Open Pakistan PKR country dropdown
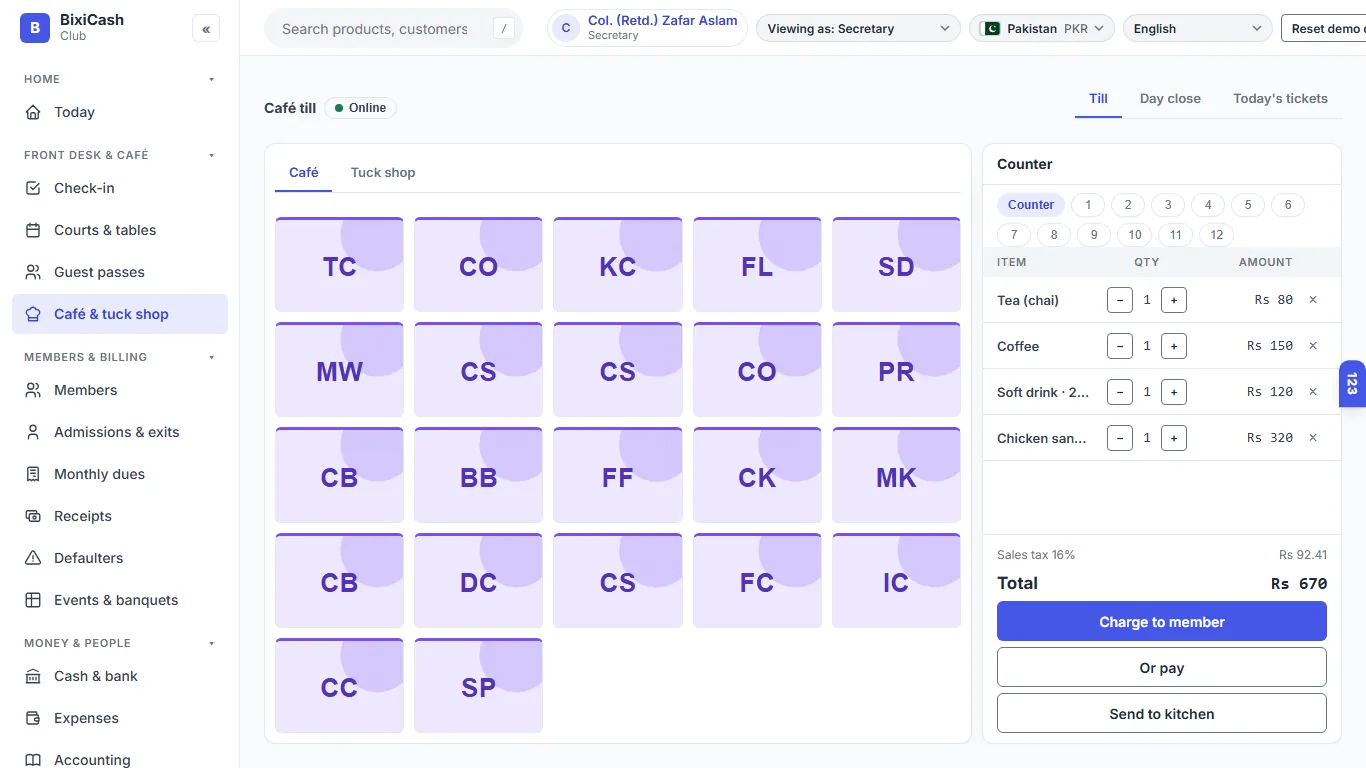 [x=1042, y=29]
